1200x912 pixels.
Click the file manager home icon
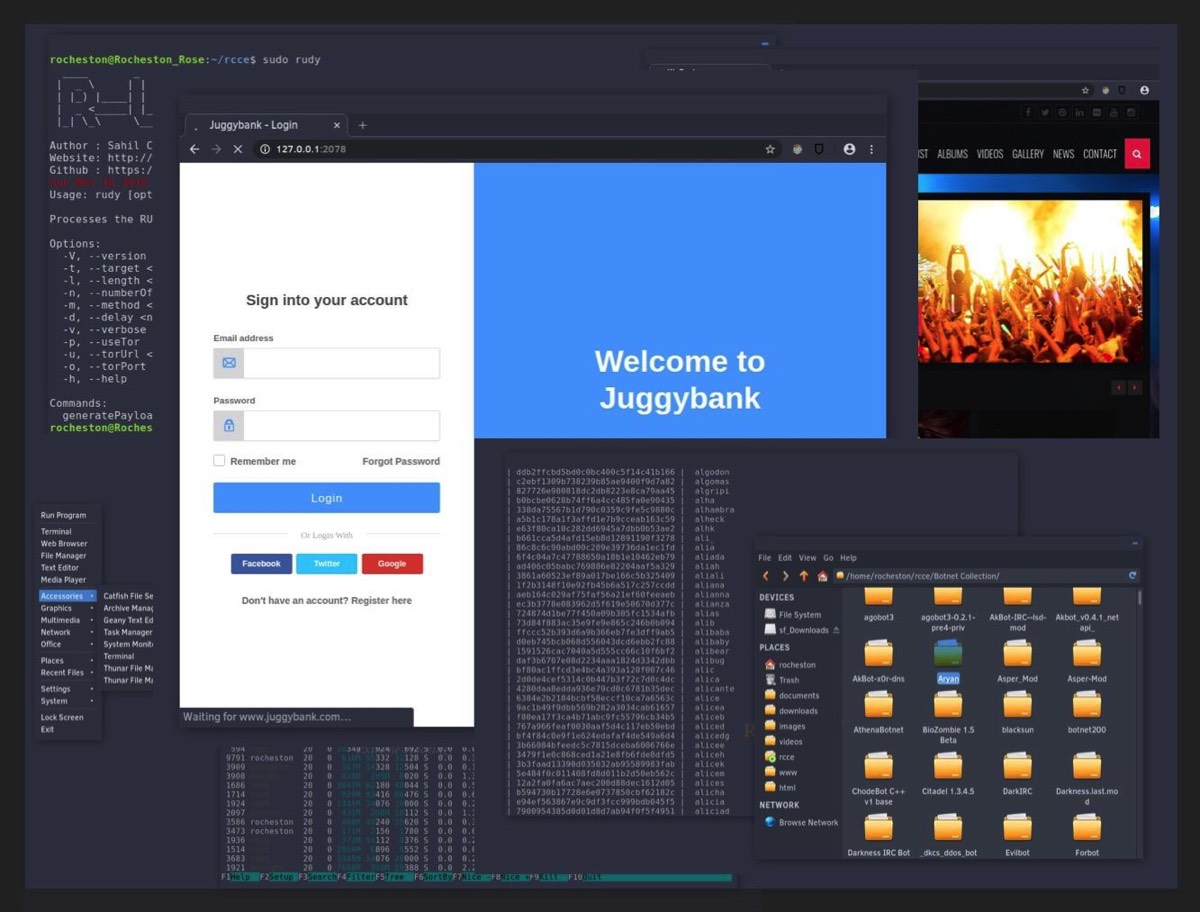822,576
